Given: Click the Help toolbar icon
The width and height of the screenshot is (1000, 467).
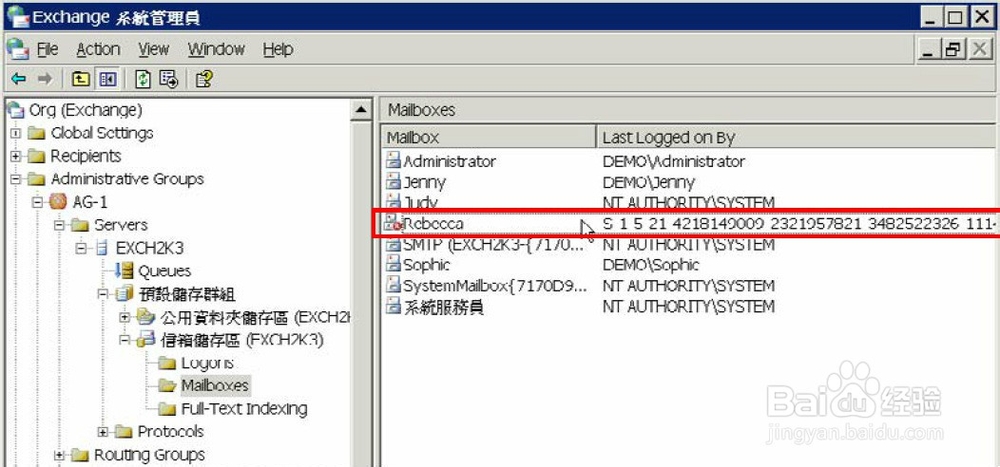Looking at the screenshot, I should 203,79.
